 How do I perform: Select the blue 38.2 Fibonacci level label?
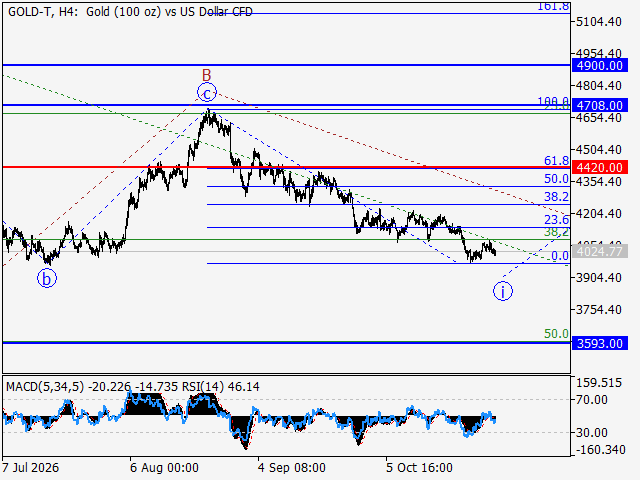(556, 197)
